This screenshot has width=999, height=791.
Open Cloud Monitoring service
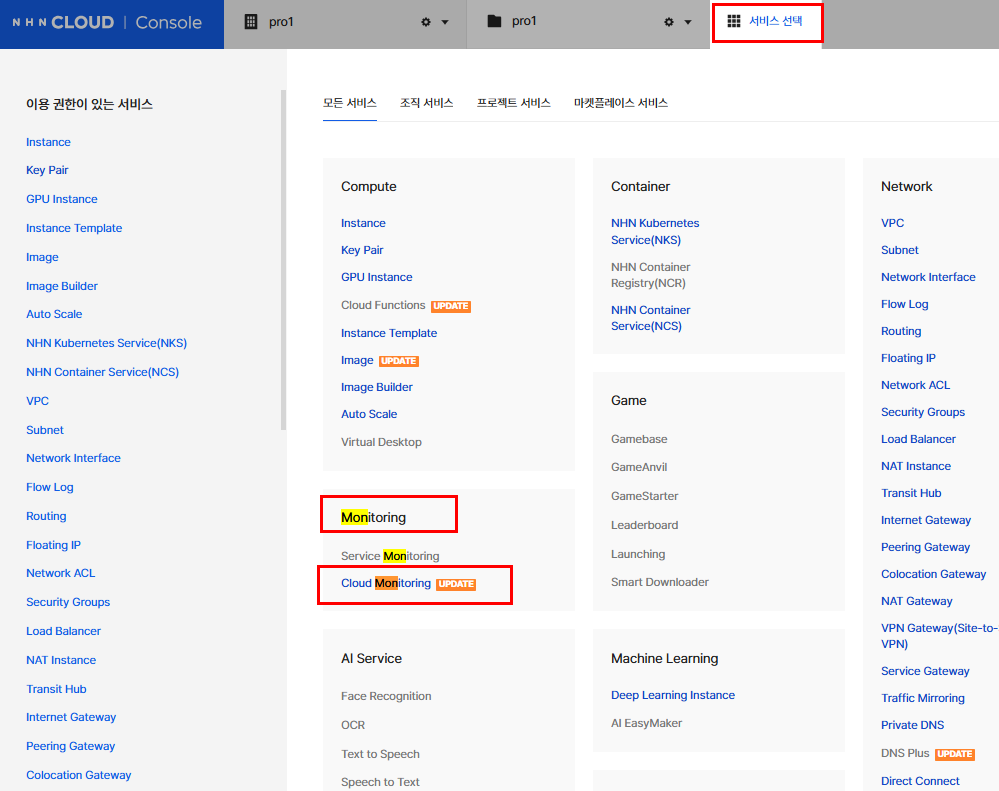(385, 583)
